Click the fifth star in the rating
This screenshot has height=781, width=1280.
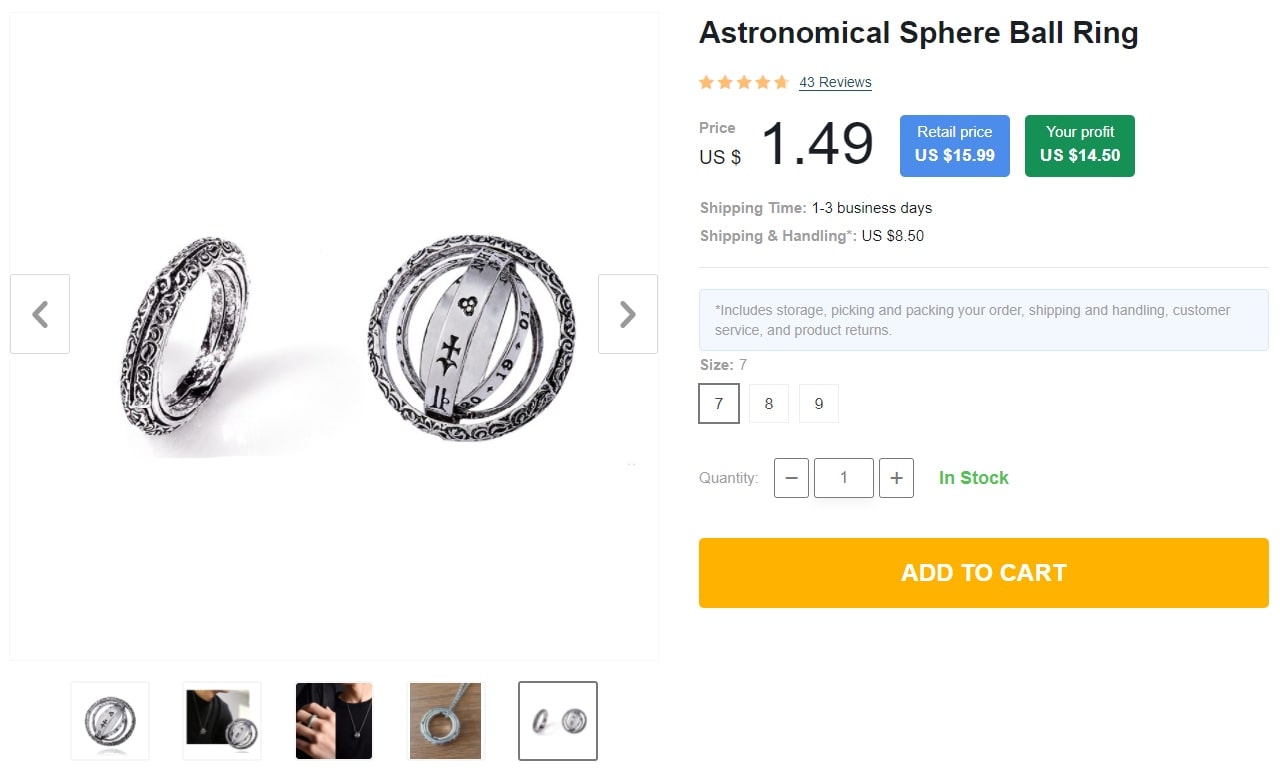[781, 82]
